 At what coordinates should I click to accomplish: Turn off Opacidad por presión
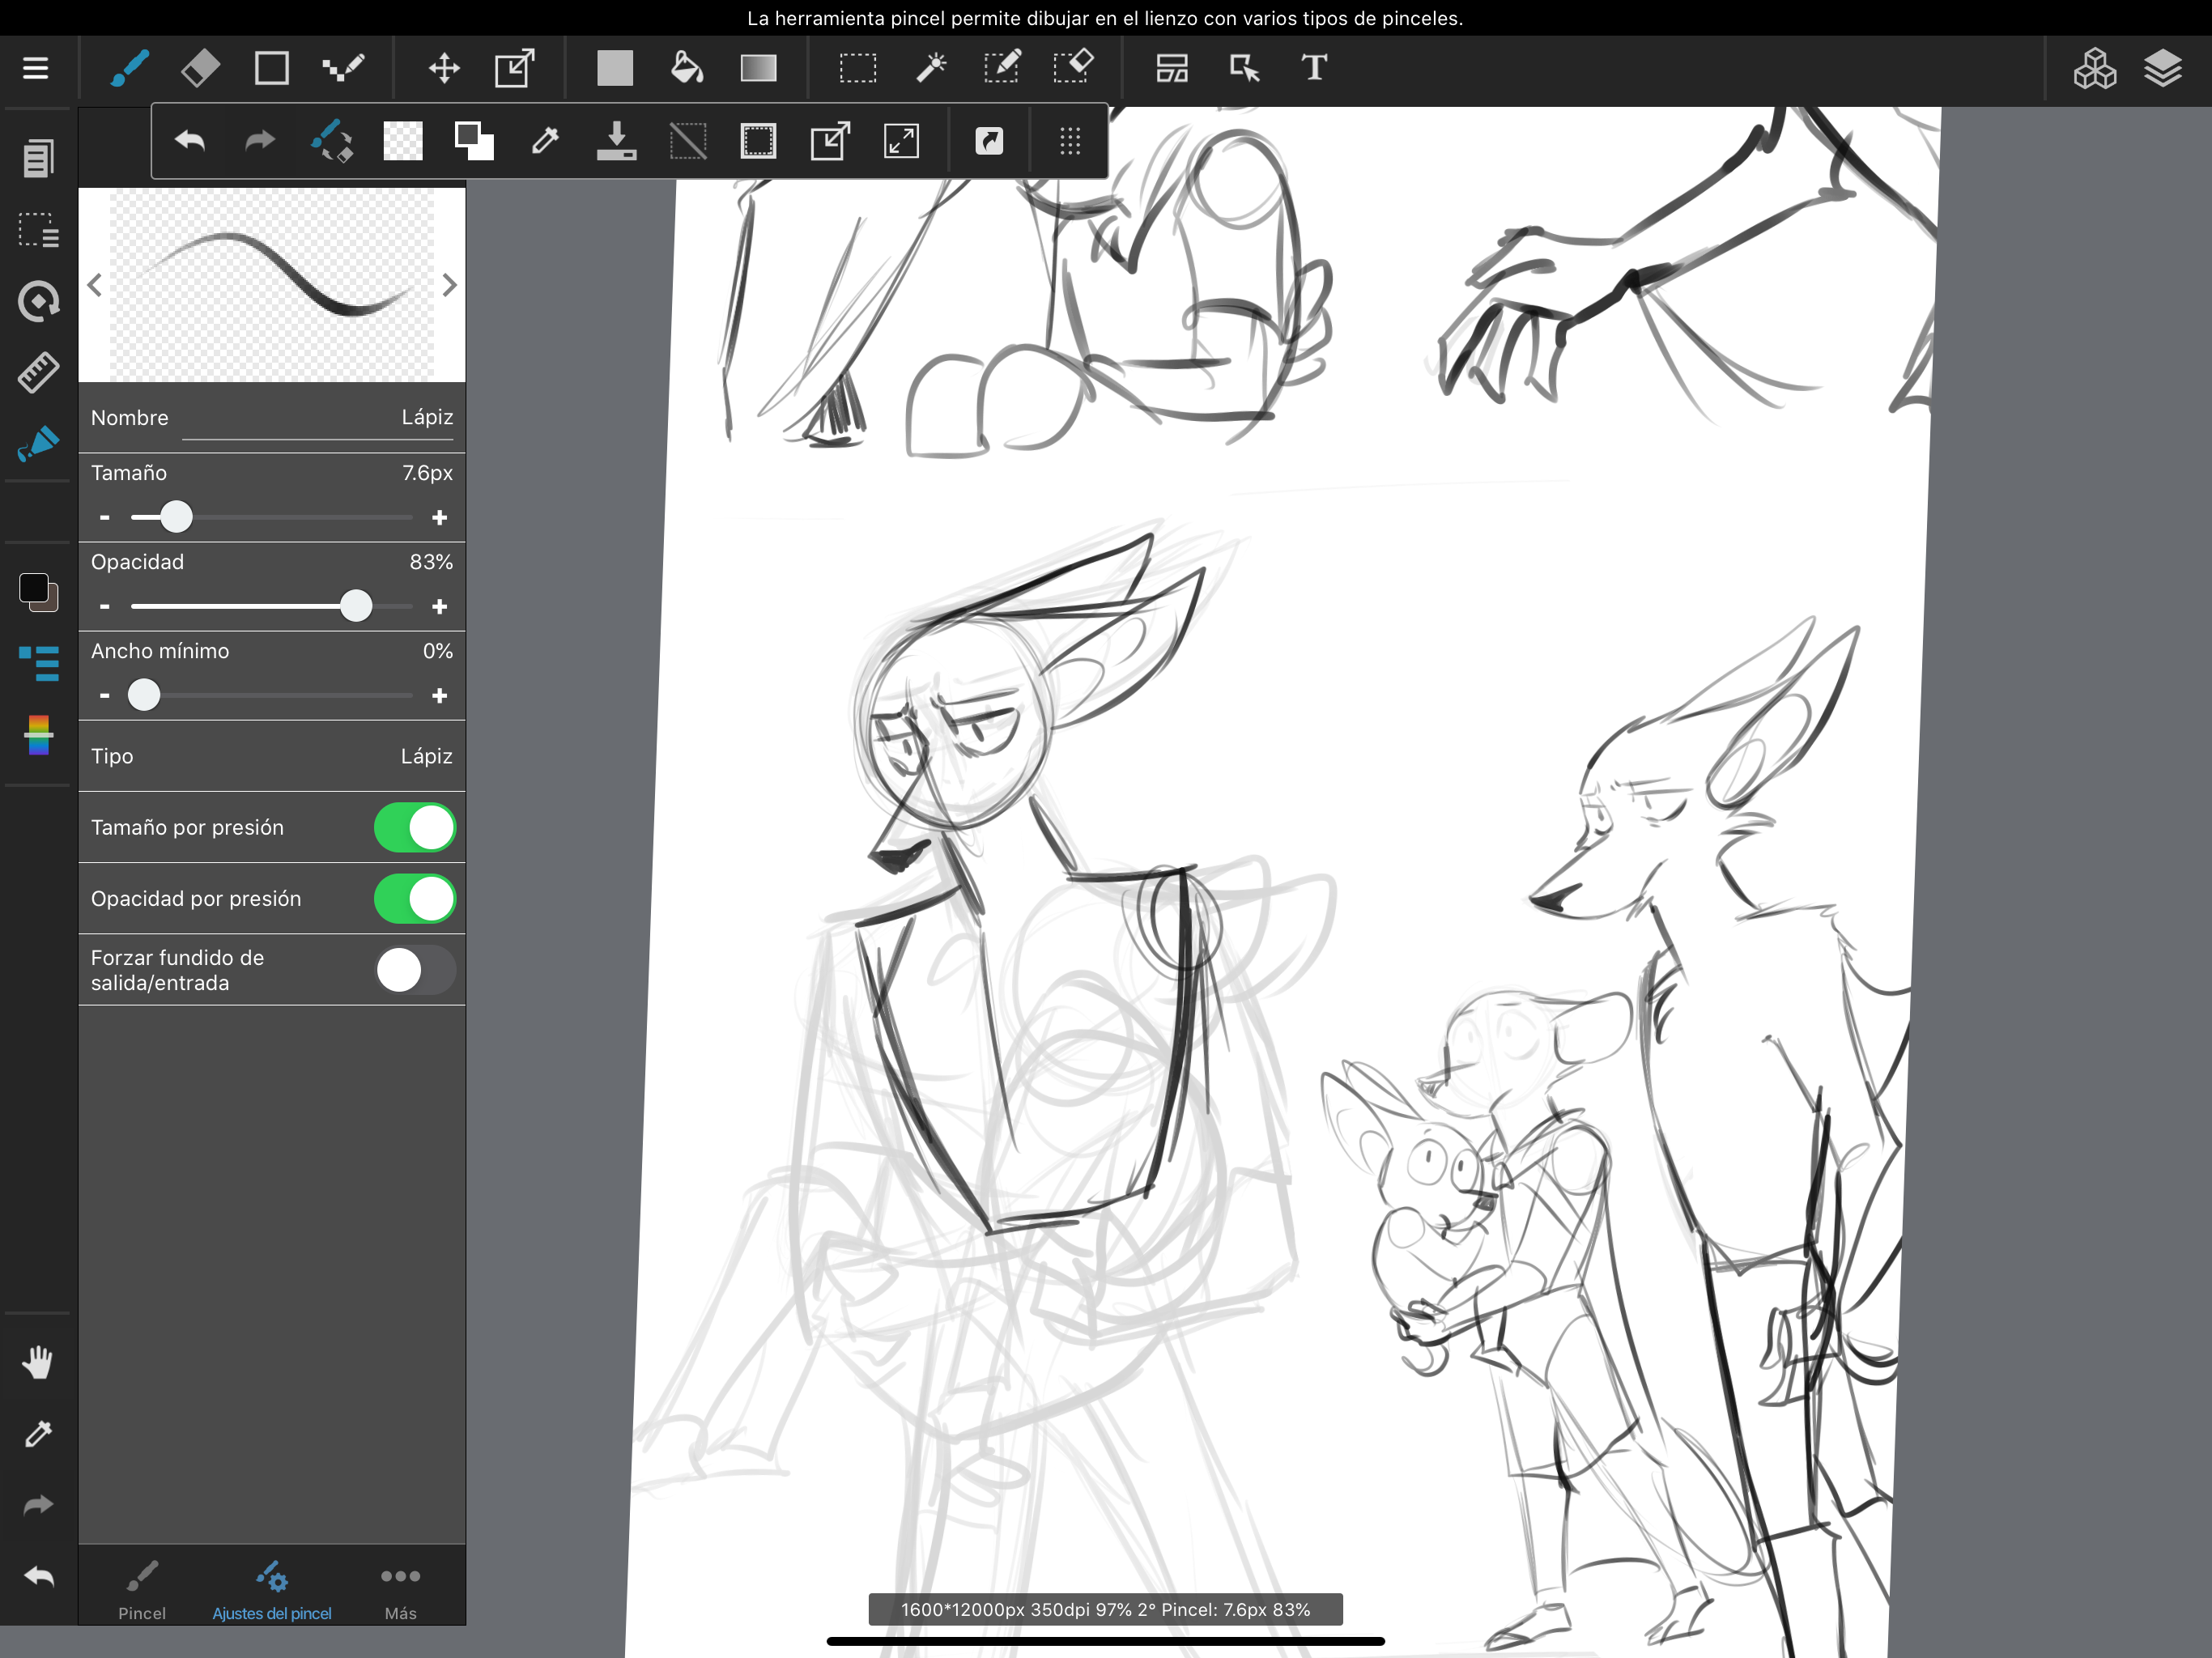pos(415,899)
